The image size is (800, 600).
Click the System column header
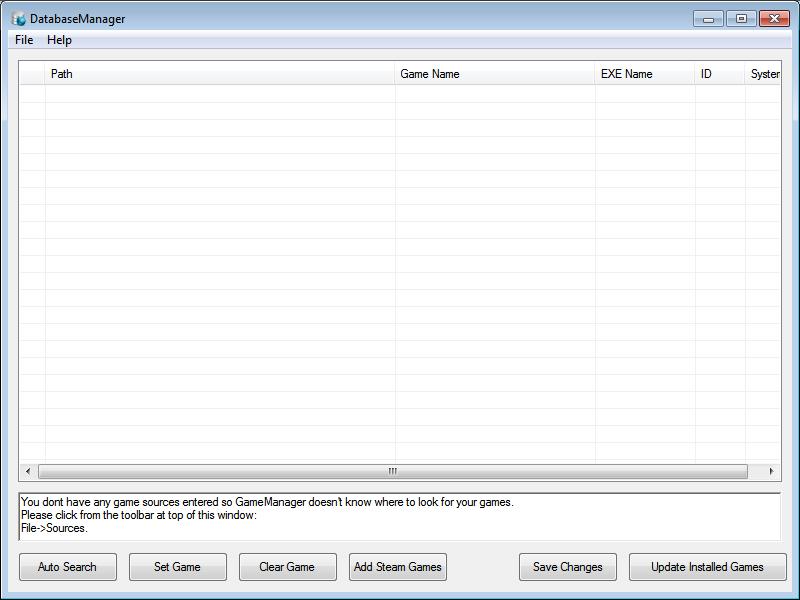(x=764, y=74)
